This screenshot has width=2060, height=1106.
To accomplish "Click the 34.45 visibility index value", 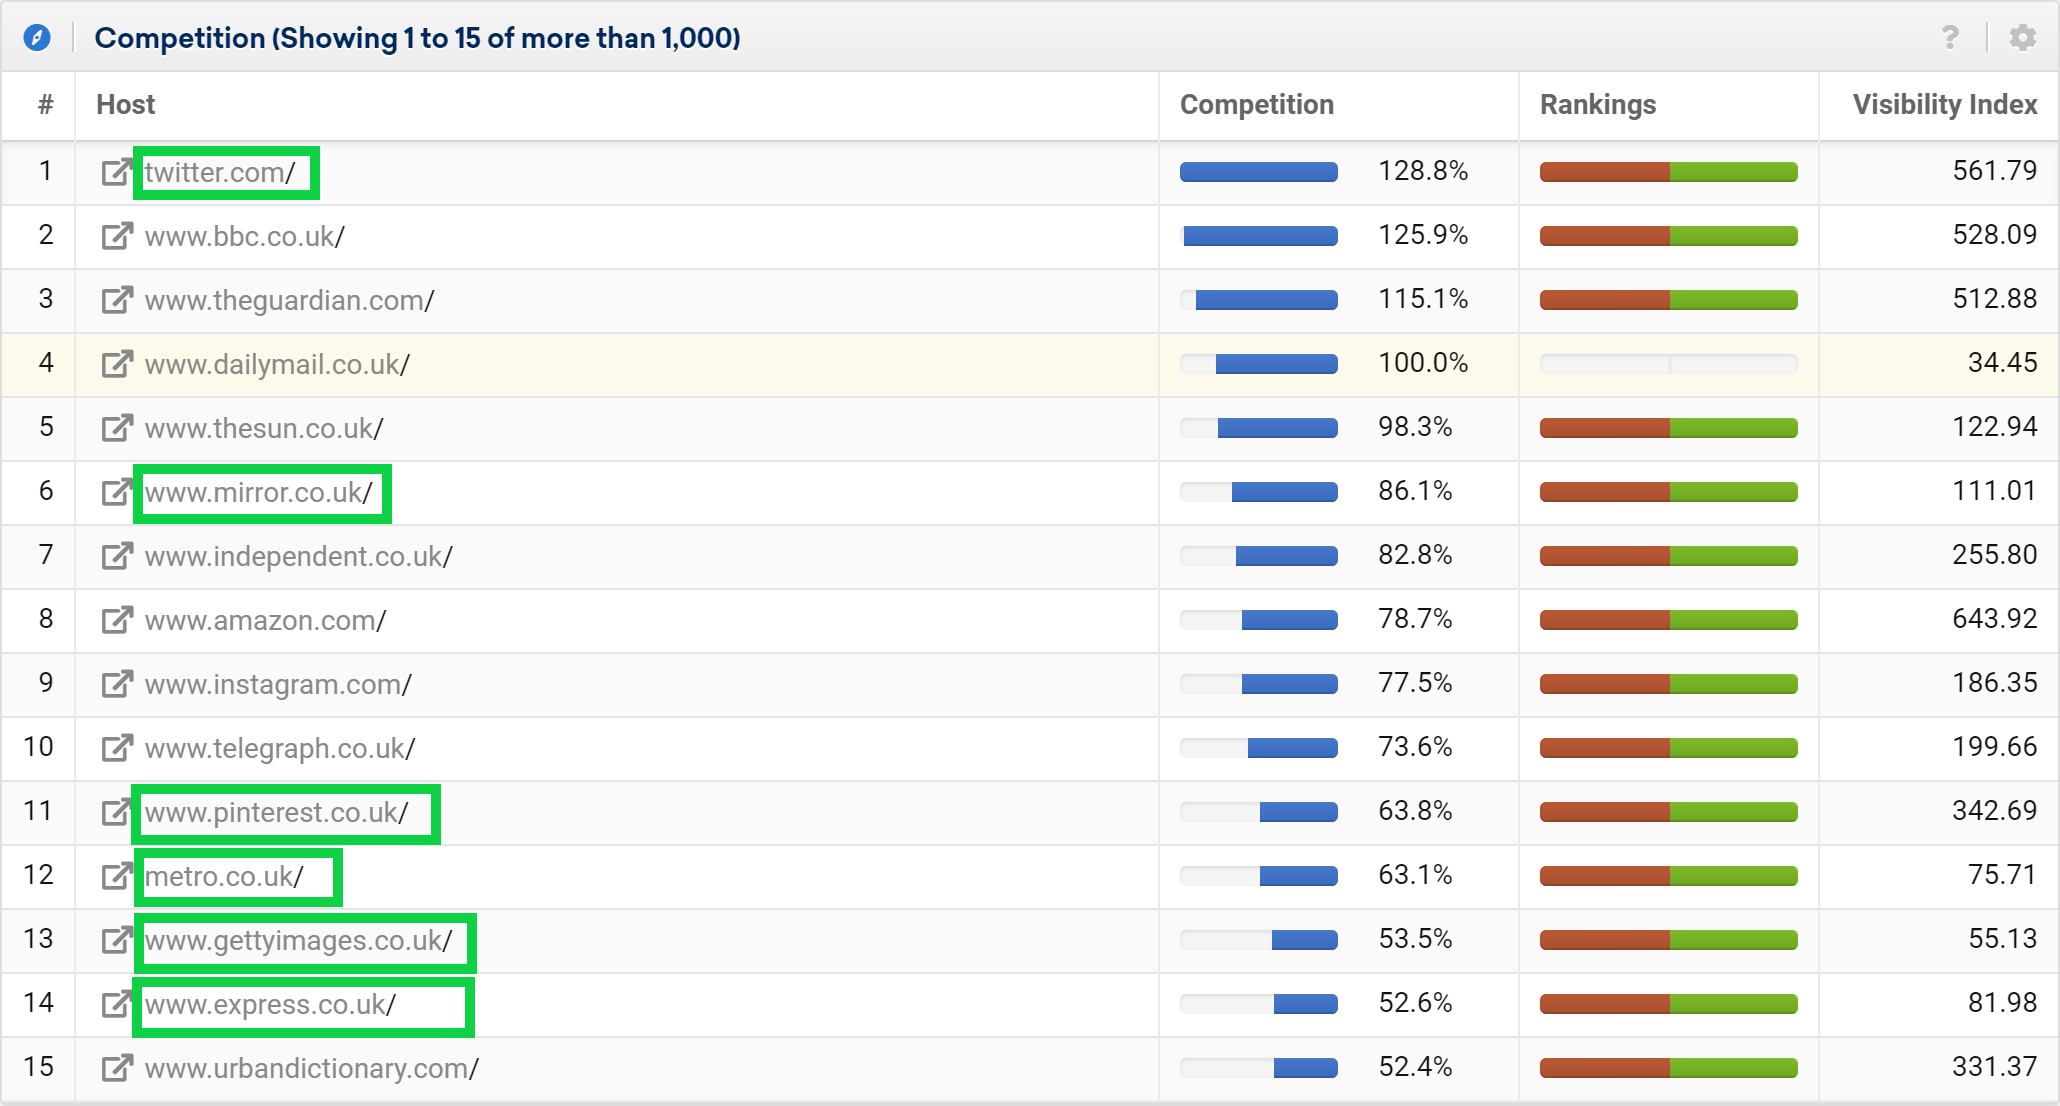I will click(x=2003, y=363).
